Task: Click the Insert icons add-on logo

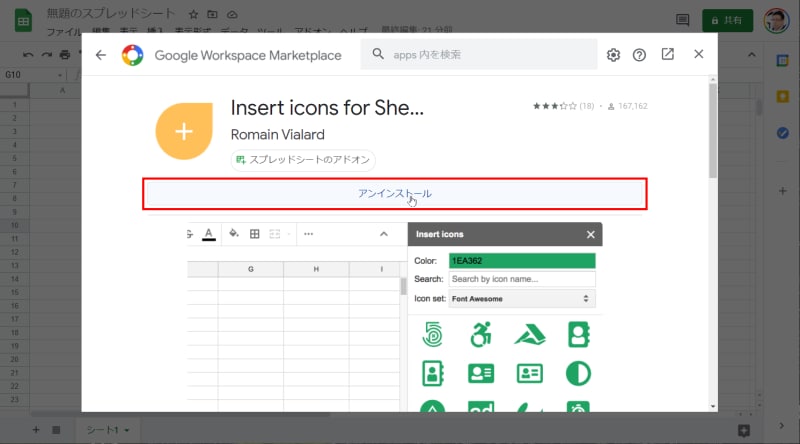Action: pyautogui.click(x=186, y=131)
